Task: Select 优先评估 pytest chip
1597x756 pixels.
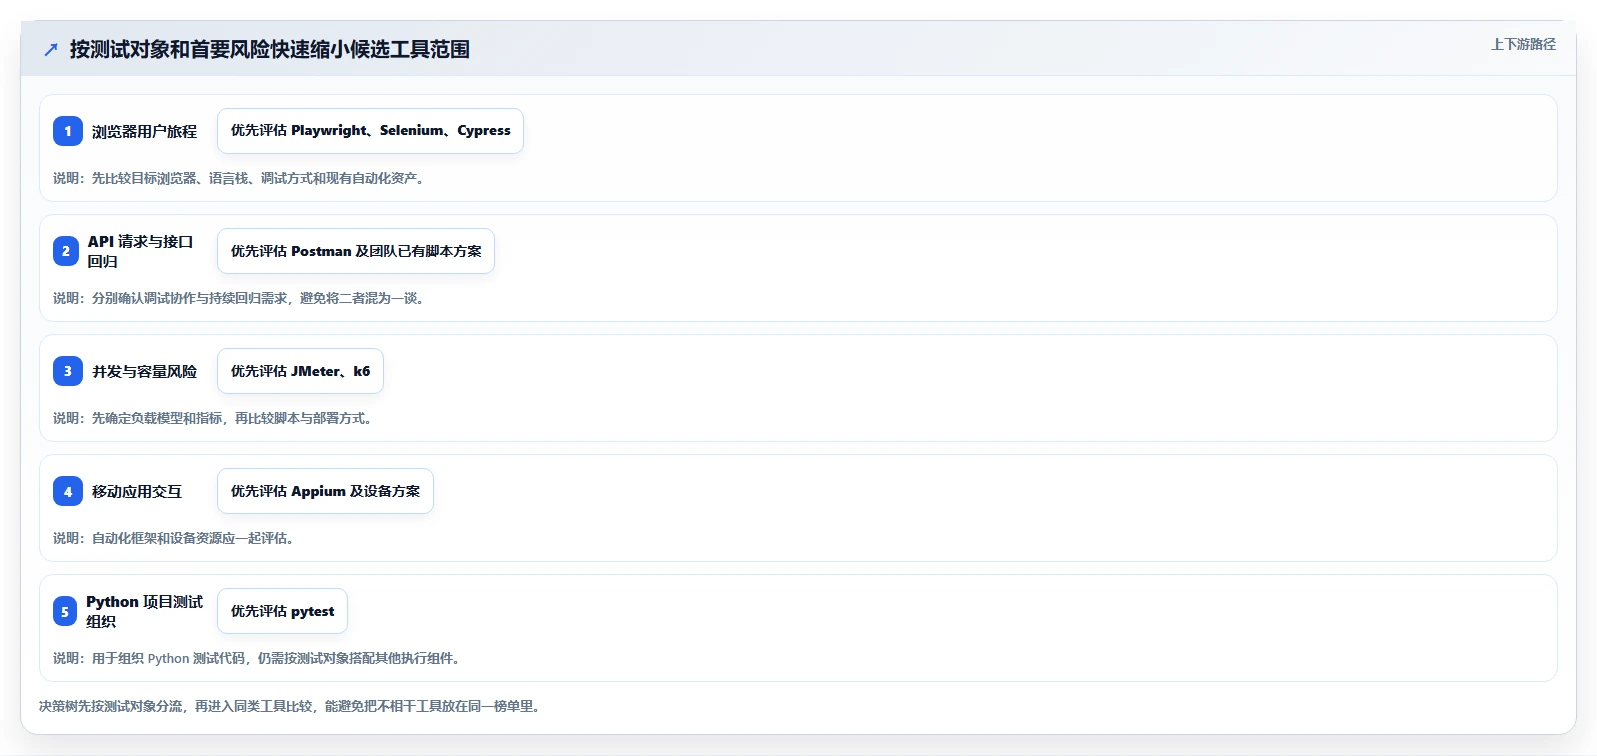Action: (282, 611)
